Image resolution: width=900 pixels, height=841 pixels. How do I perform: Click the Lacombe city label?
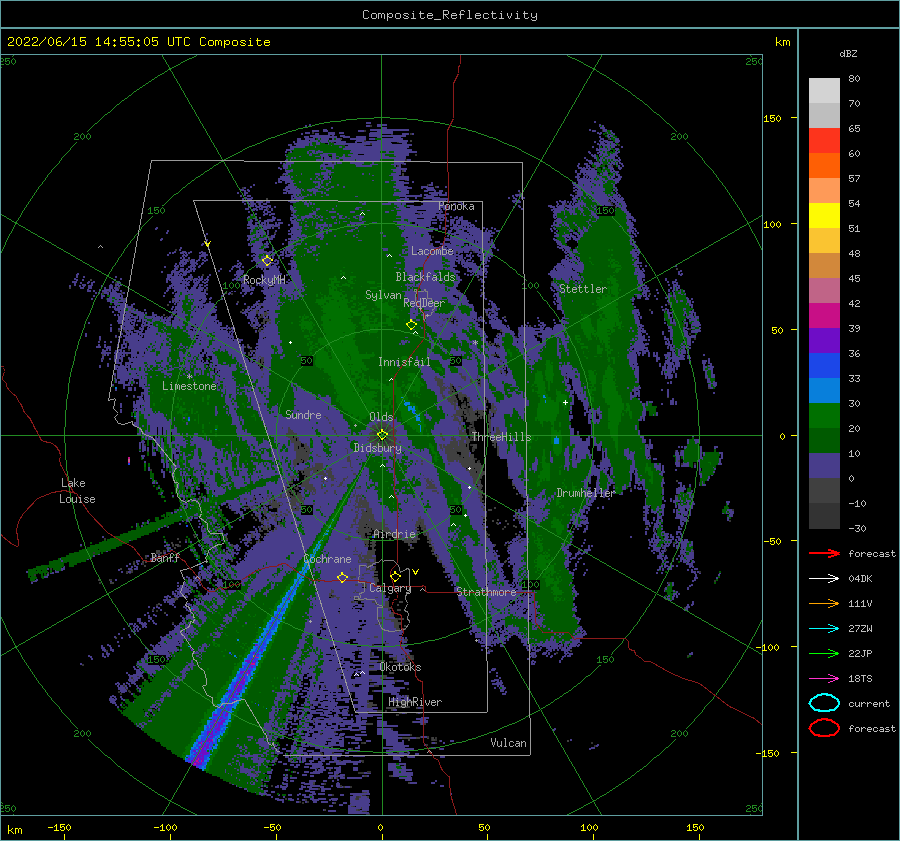[432, 251]
